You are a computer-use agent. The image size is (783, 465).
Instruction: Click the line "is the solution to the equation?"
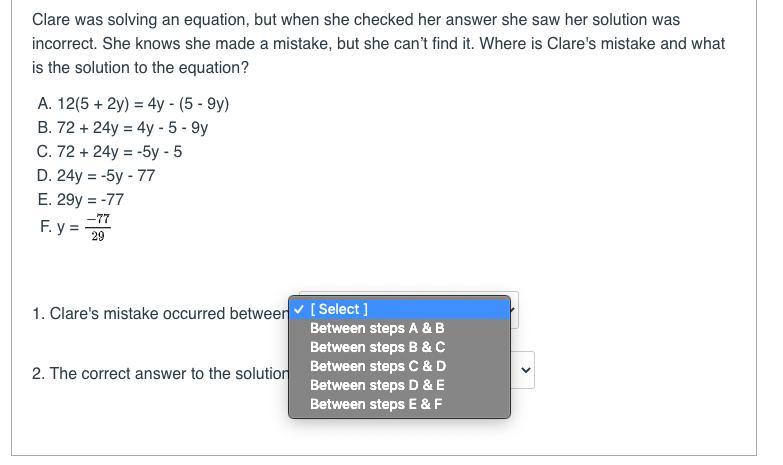pyautogui.click(x=140, y=67)
